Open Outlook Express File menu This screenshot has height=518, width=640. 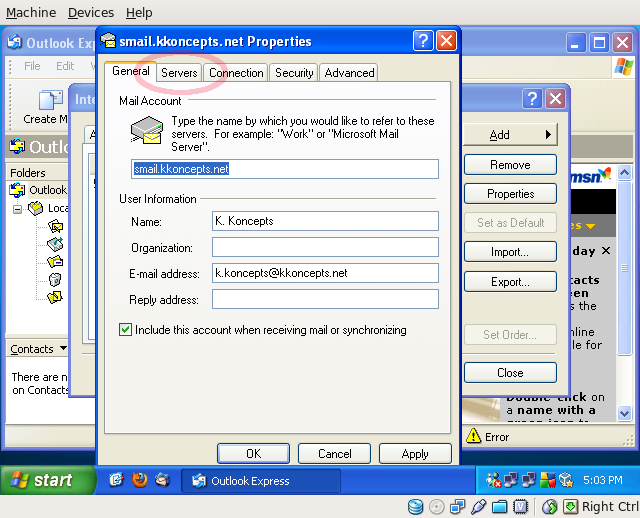pyautogui.click(x=32, y=66)
